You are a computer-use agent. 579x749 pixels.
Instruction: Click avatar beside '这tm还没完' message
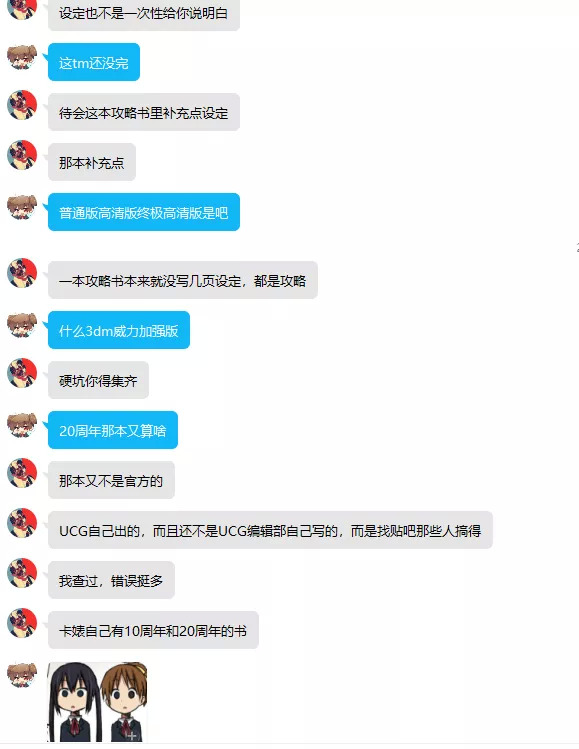click(x=22, y=57)
